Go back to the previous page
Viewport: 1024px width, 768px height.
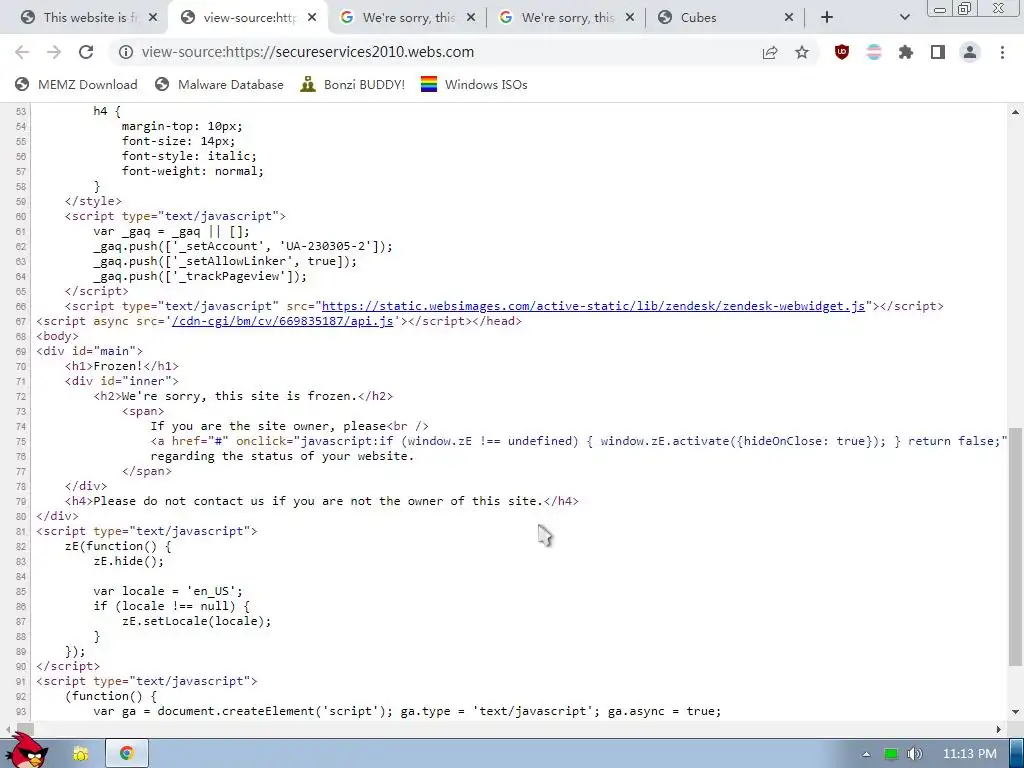[22, 52]
